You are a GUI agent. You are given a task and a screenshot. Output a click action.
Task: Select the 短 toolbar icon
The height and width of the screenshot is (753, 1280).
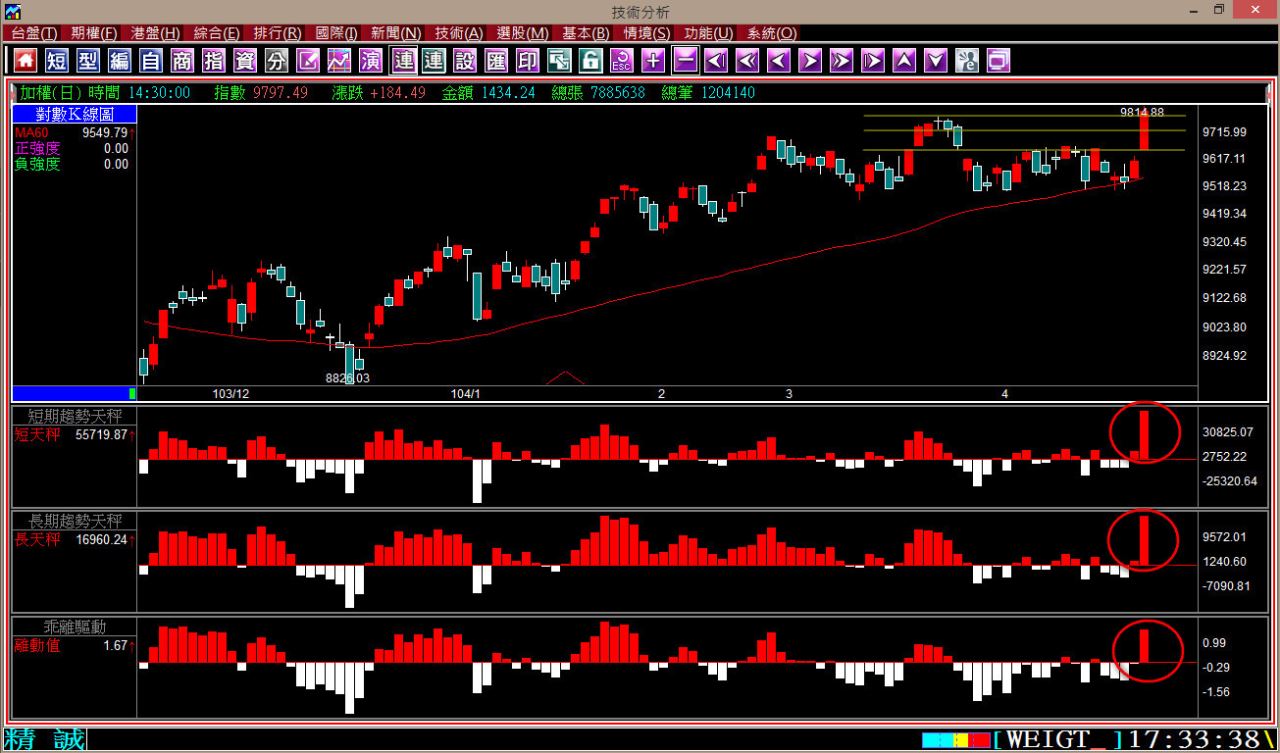click(x=57, y=61)
